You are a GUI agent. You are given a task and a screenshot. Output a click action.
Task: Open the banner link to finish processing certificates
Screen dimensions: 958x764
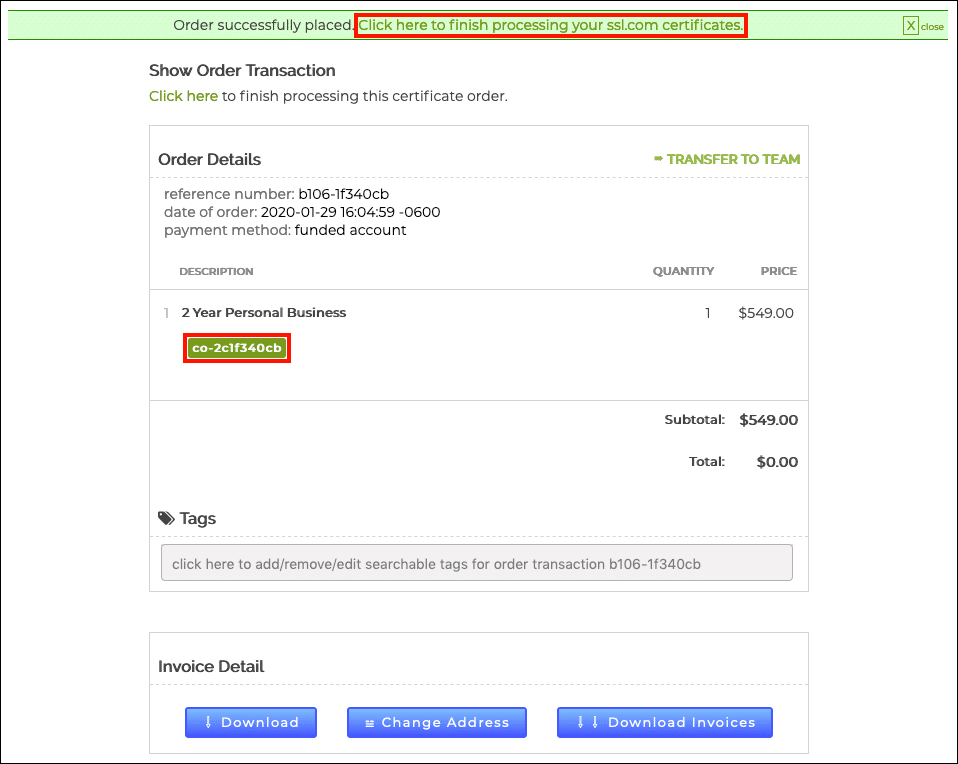coord(550,25)
